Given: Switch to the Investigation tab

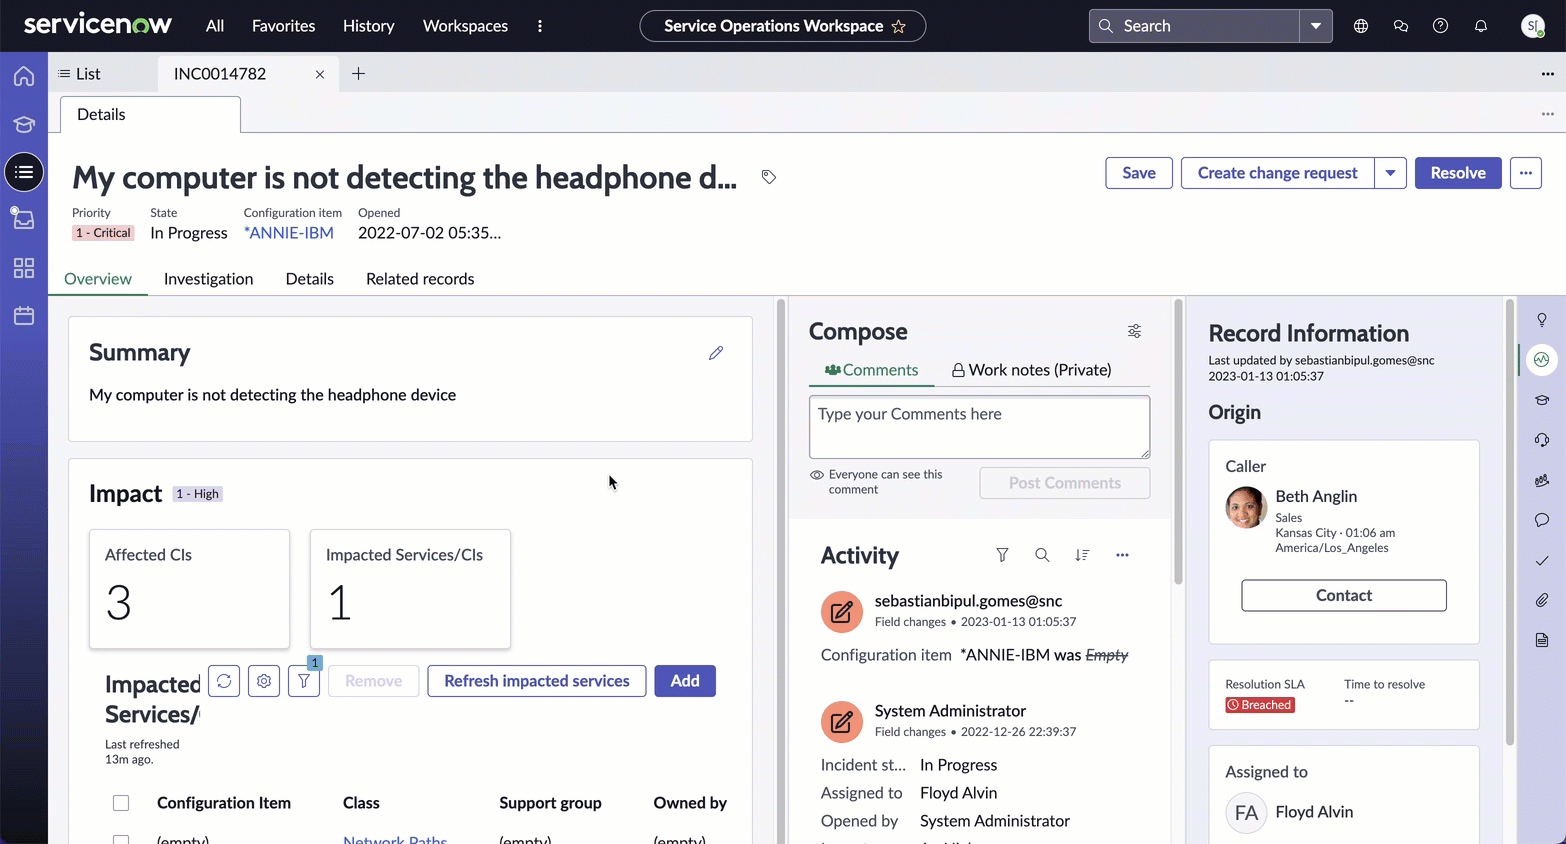Looking at the screenshot, I should point(208,279).
